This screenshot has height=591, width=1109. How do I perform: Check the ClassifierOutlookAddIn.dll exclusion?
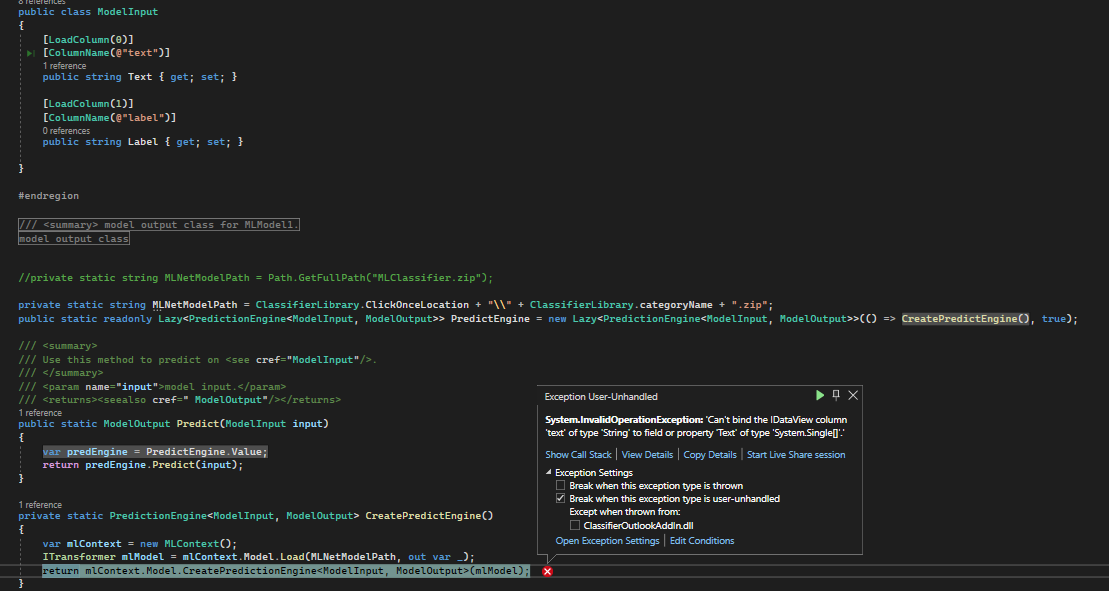coord(575,524)
